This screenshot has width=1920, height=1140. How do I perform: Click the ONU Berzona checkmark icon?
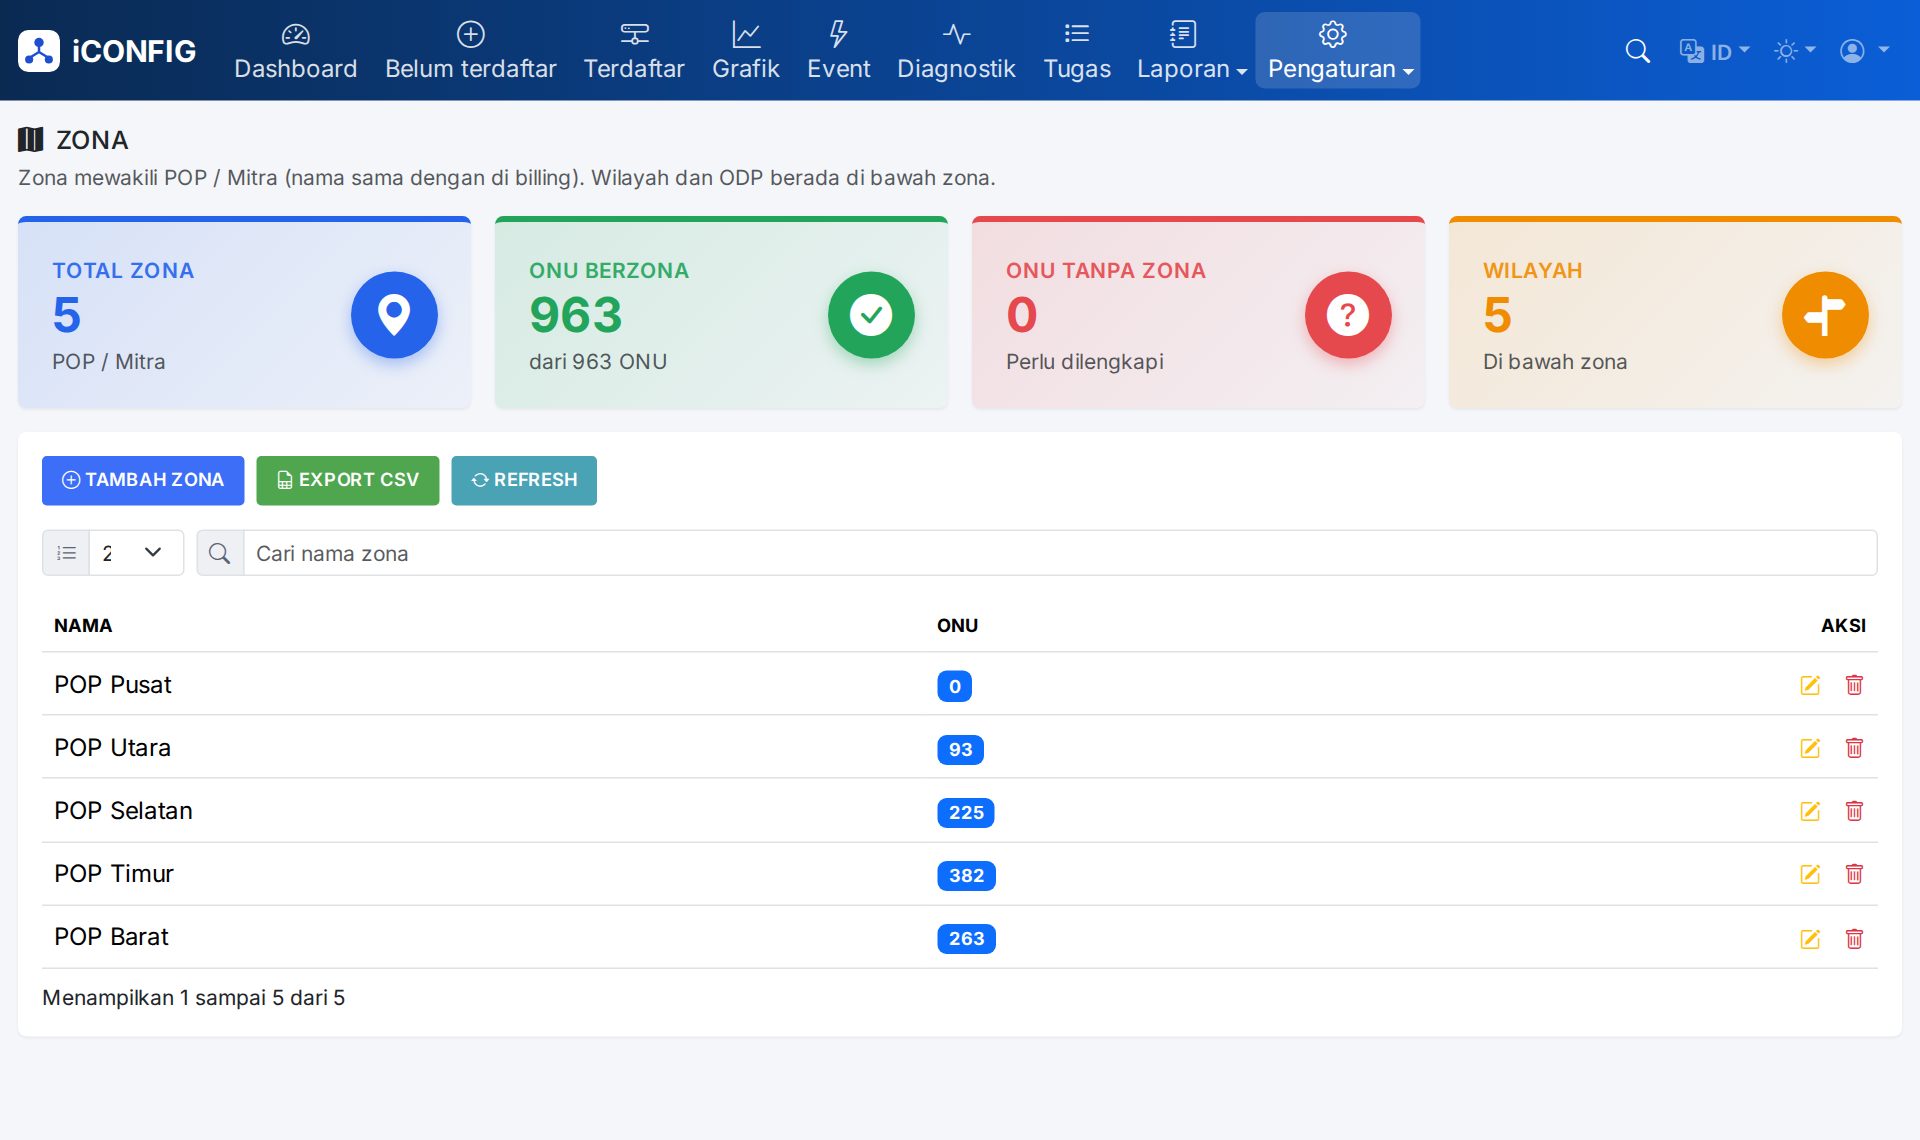[871, 315]
